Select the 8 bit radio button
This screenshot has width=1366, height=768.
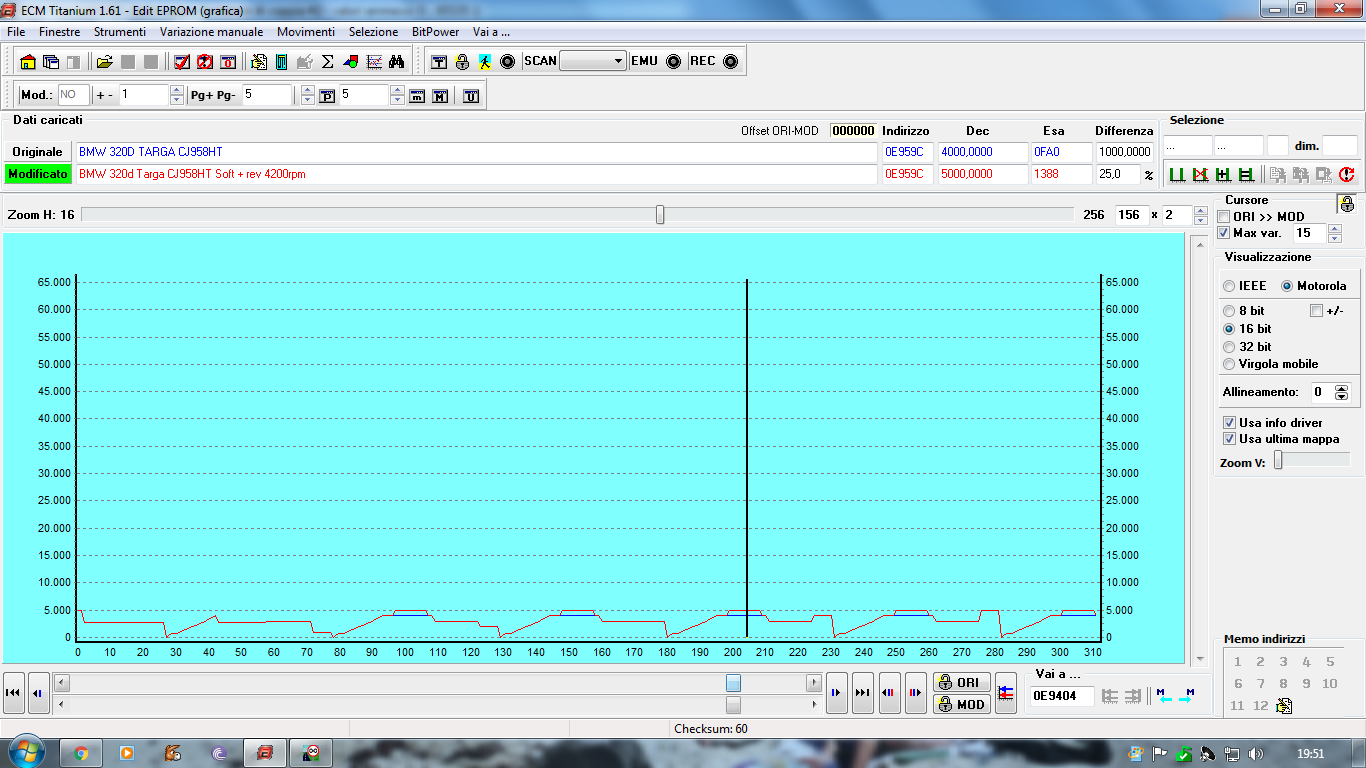tap(1229, 311)
